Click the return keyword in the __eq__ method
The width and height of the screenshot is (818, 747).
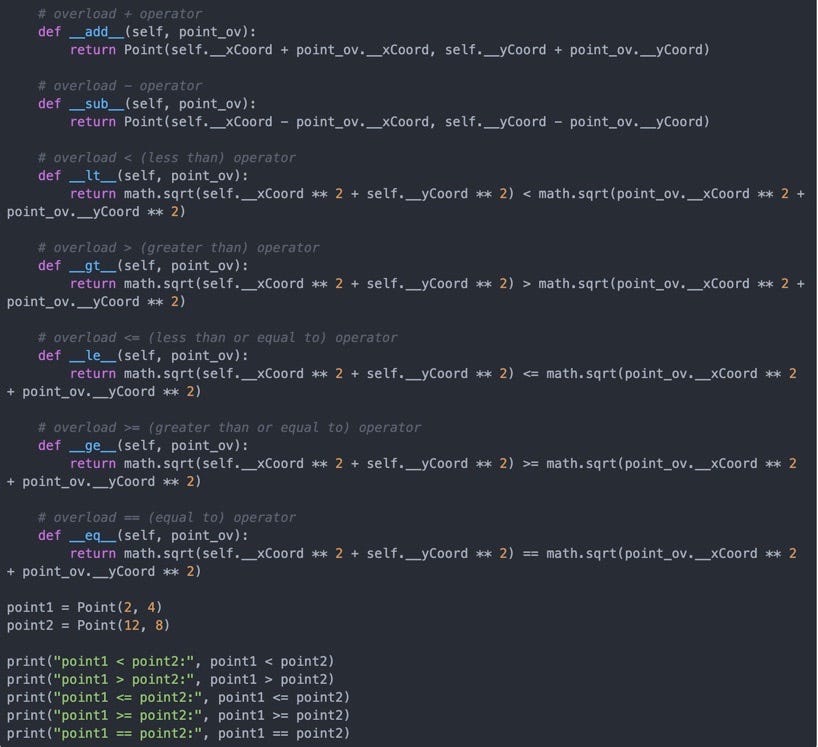tap(93, 554)
